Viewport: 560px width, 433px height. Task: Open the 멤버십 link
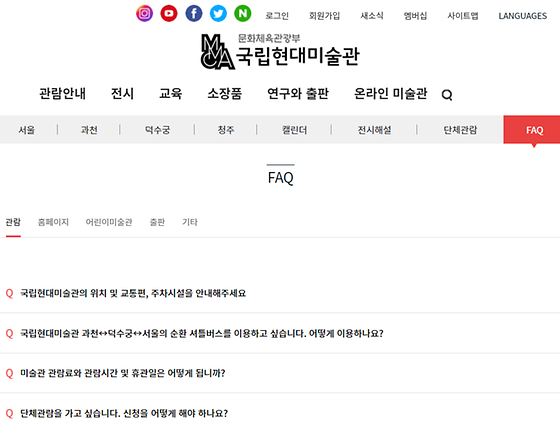pos(415,16)
